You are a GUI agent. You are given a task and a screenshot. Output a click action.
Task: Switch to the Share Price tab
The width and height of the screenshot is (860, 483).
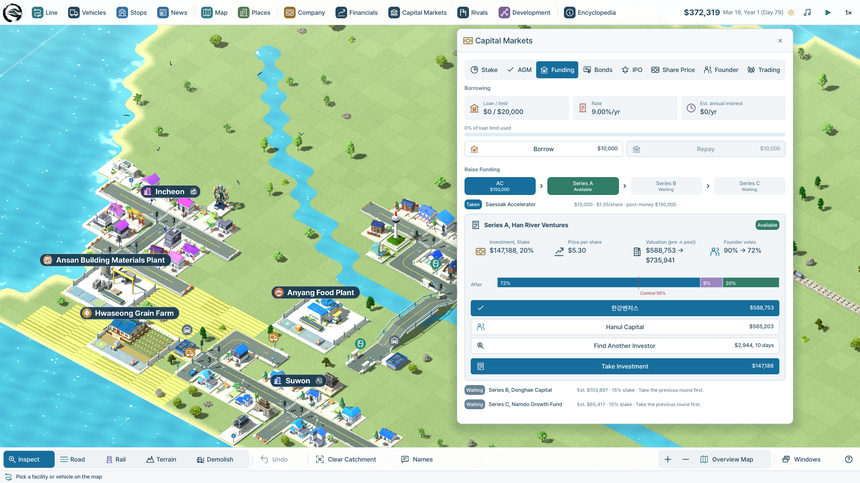[x=673, y=70]
